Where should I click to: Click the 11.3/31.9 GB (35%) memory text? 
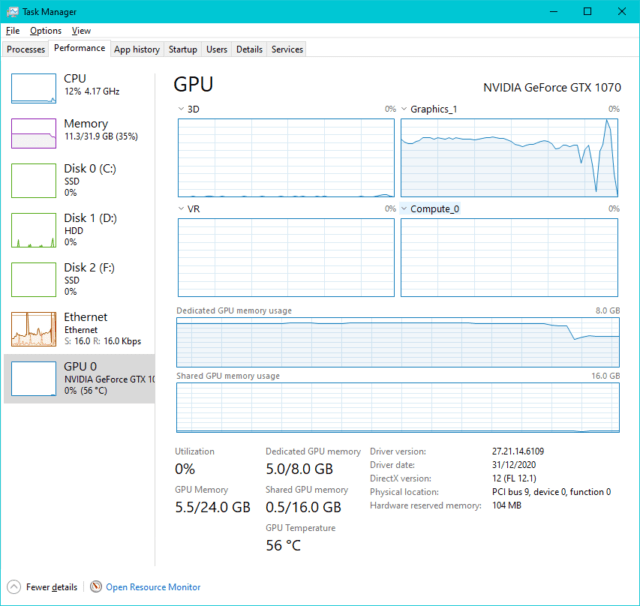tap(101, 136)
